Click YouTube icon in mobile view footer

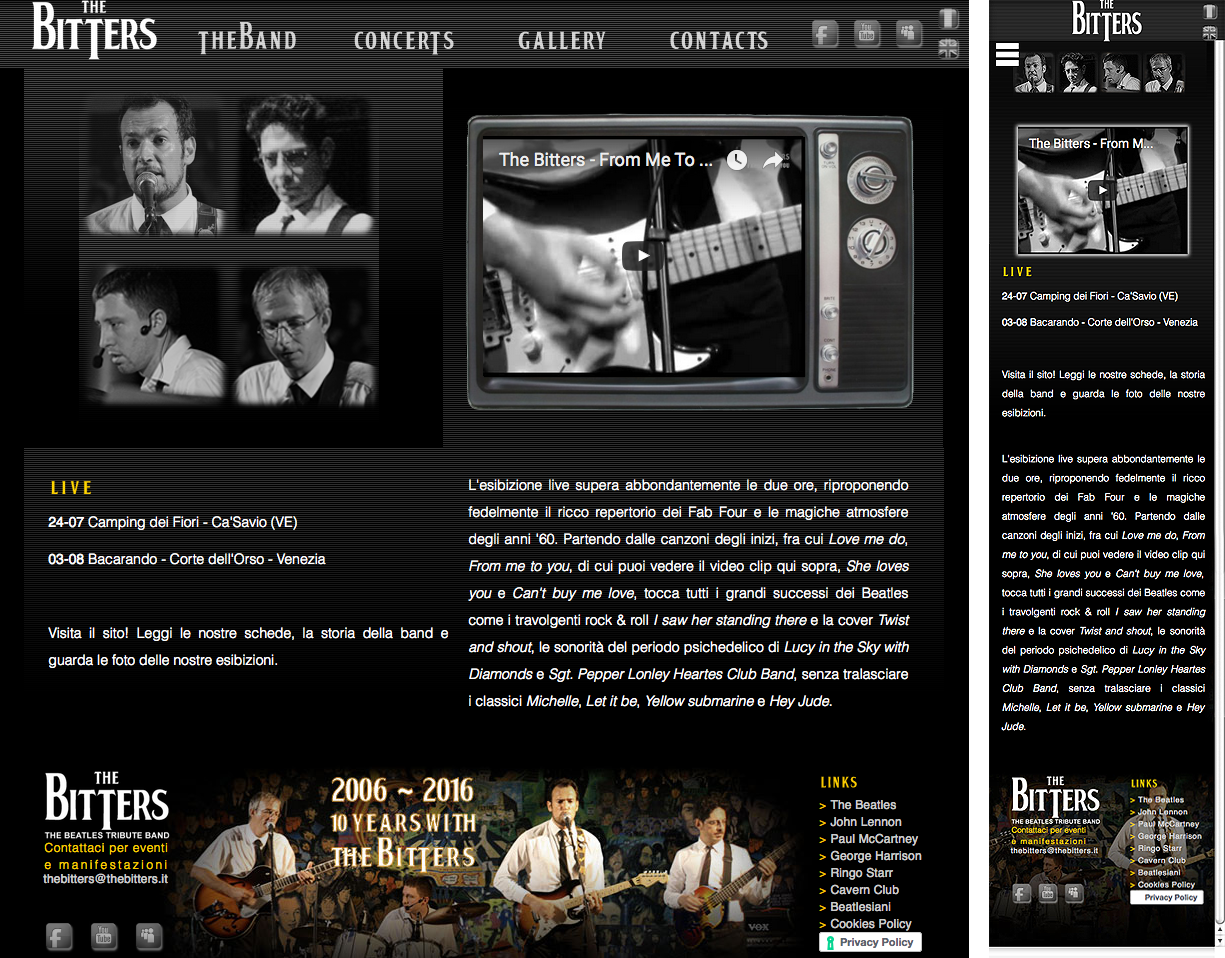pos(1048,893)
